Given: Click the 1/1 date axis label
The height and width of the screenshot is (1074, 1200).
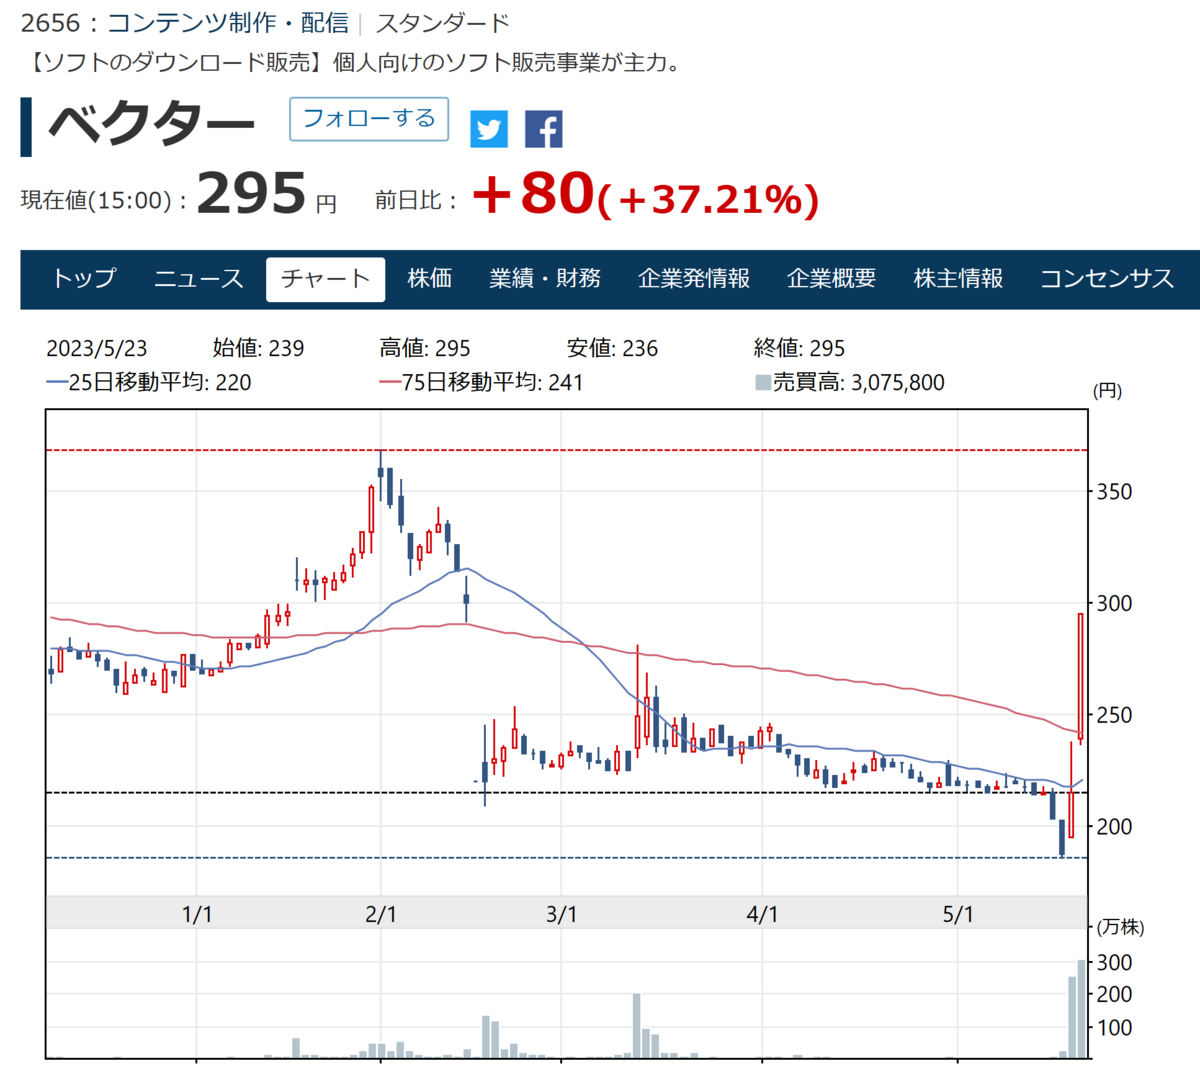Looking at the screenshot, I should [x=197, y=914].
